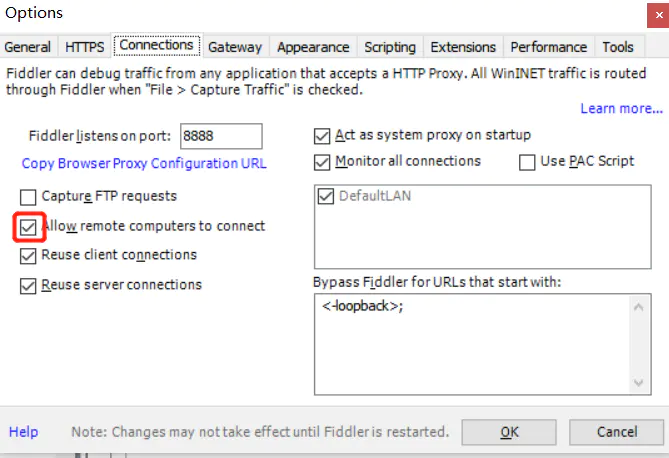Open the Extensions tab
The height and width of the screenshot is (458, 669).
[465, 47]
